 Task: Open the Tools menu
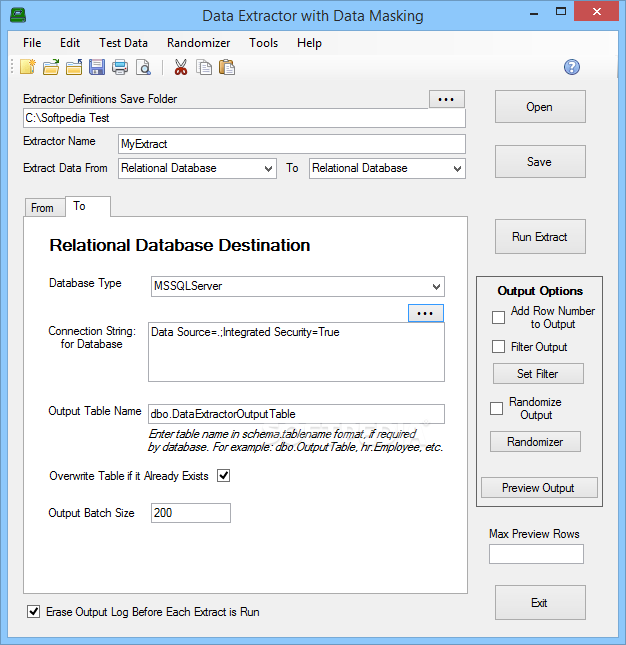(x=263, y=43)
